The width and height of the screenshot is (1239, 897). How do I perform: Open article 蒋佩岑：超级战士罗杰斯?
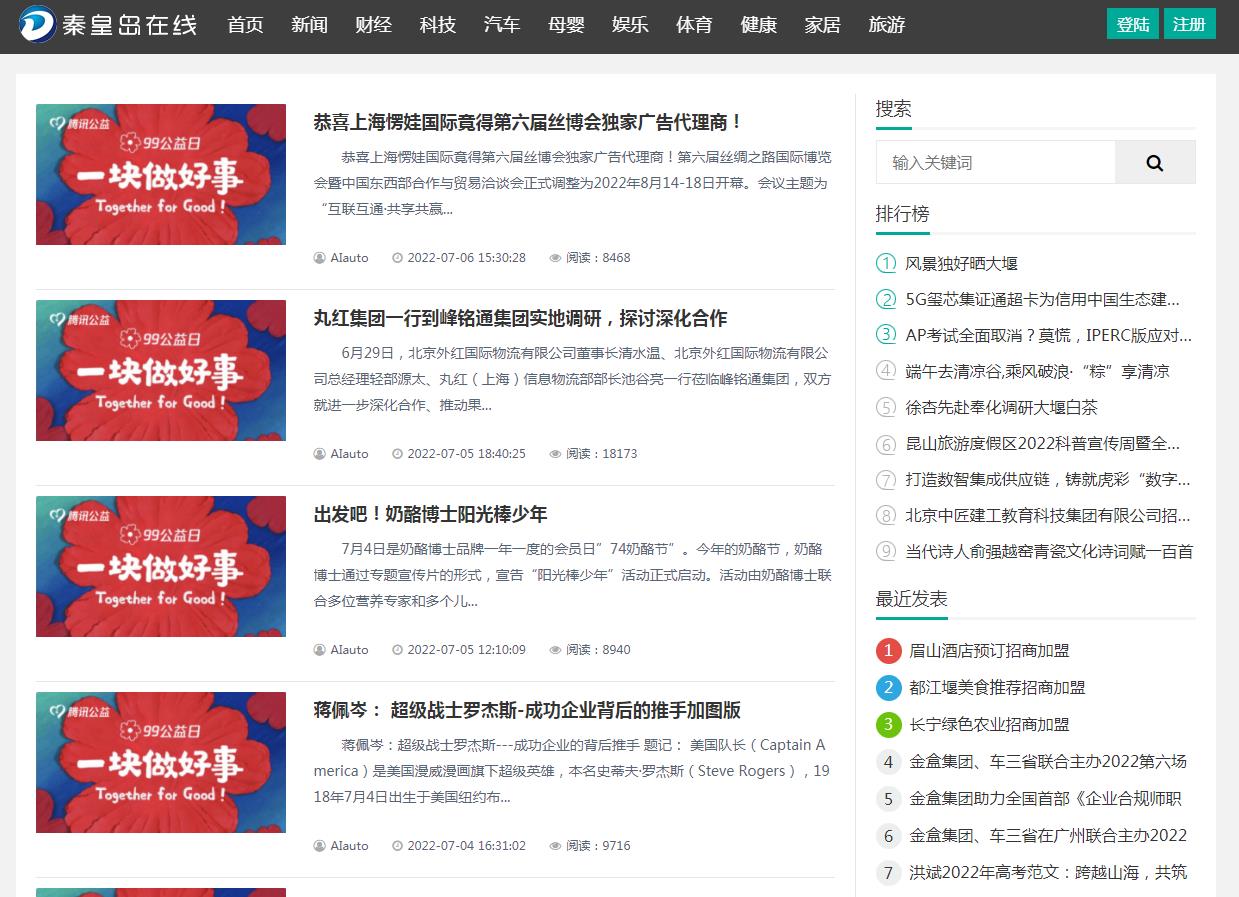[528, 710]
